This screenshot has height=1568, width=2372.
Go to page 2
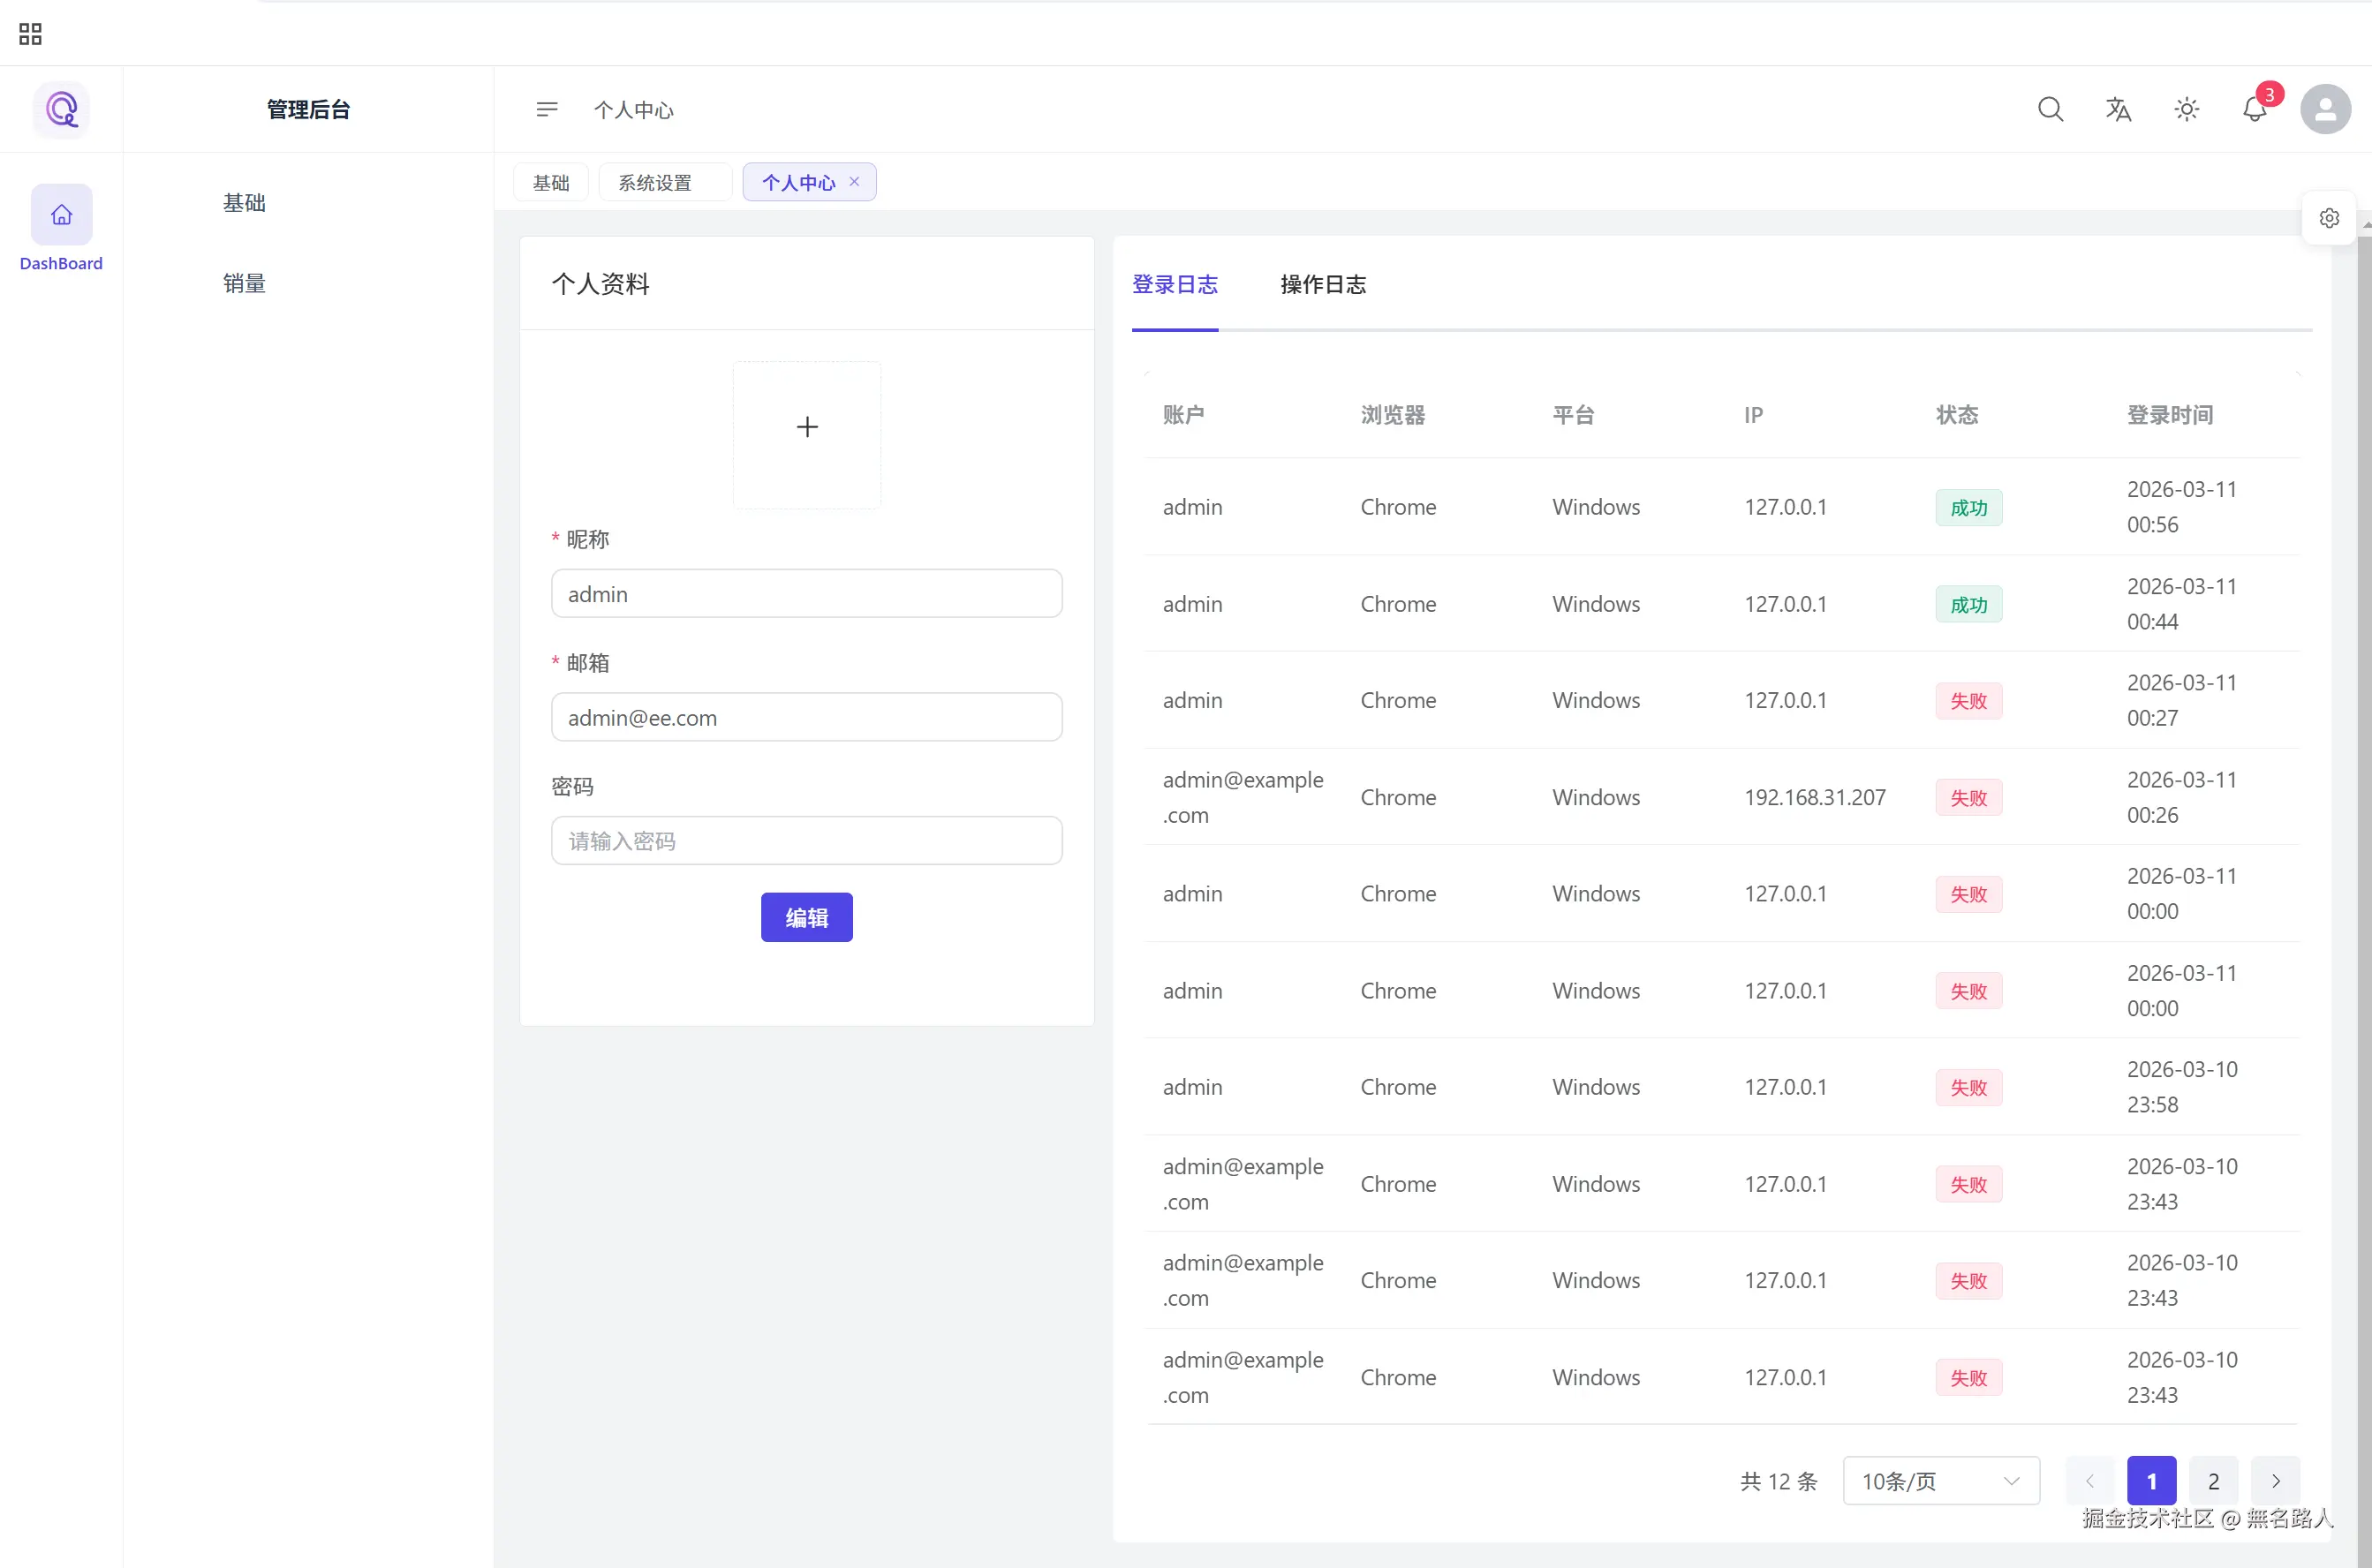tap(2213, 1481)
